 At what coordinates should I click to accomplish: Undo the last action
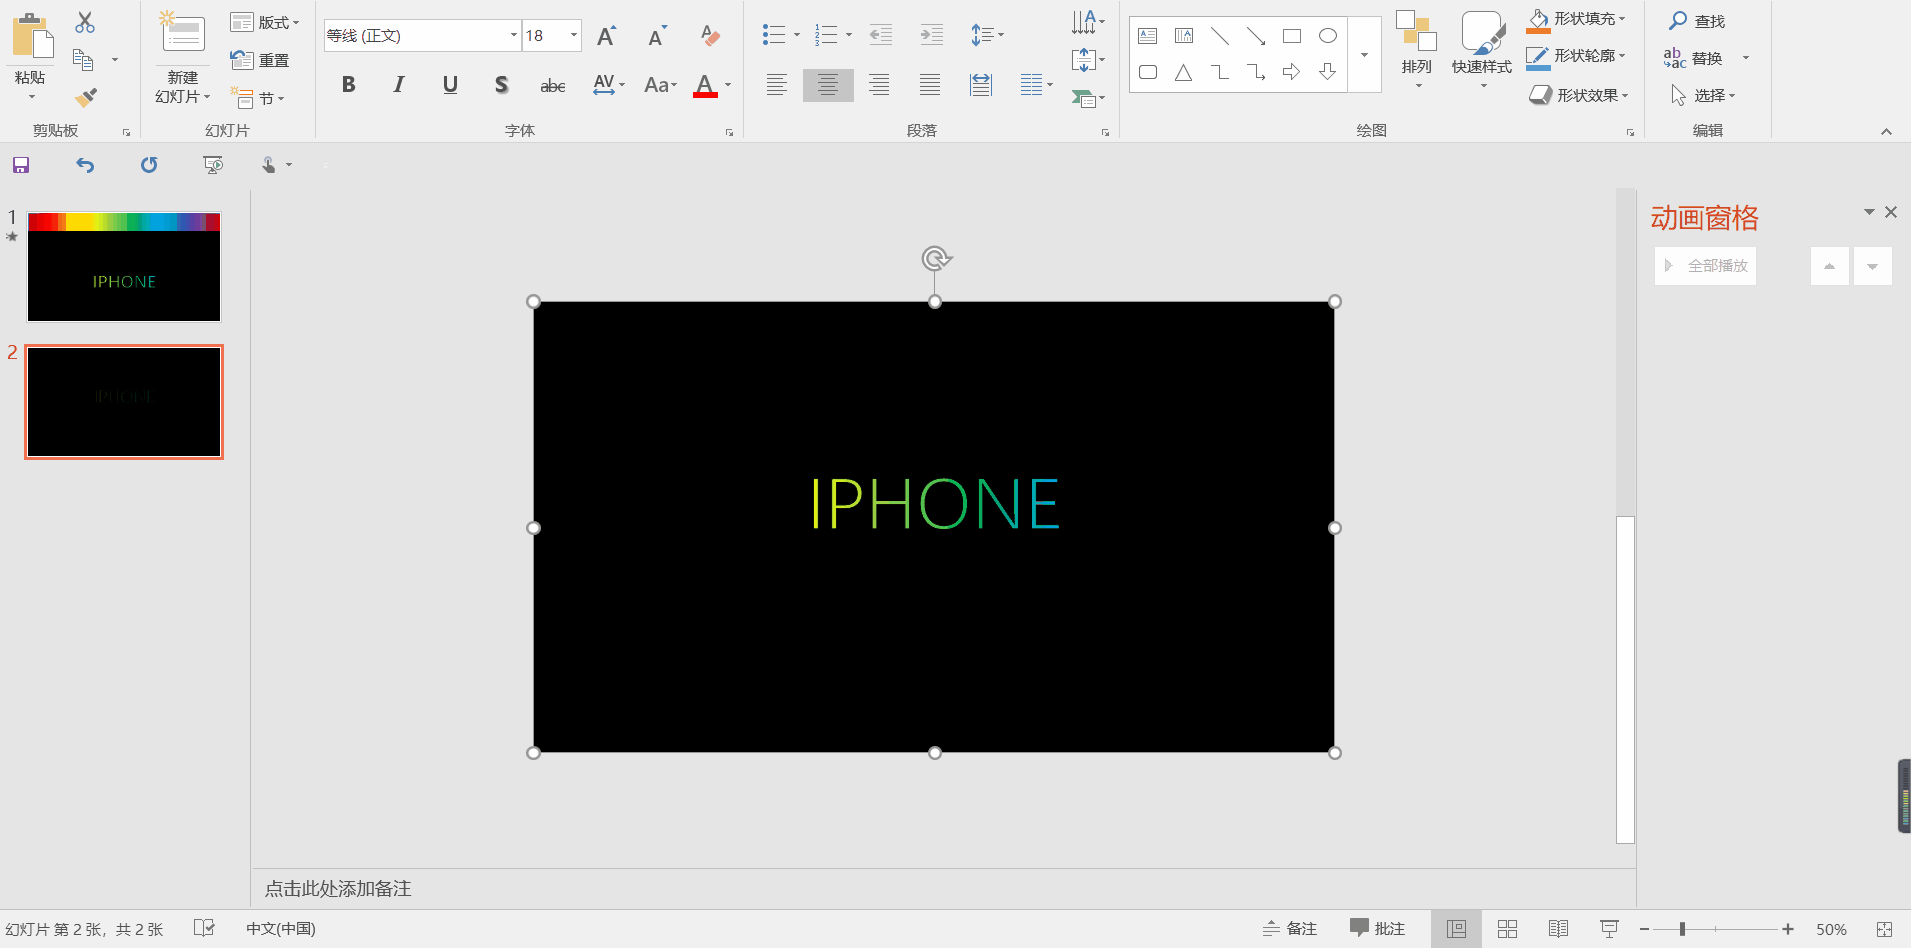85,165
